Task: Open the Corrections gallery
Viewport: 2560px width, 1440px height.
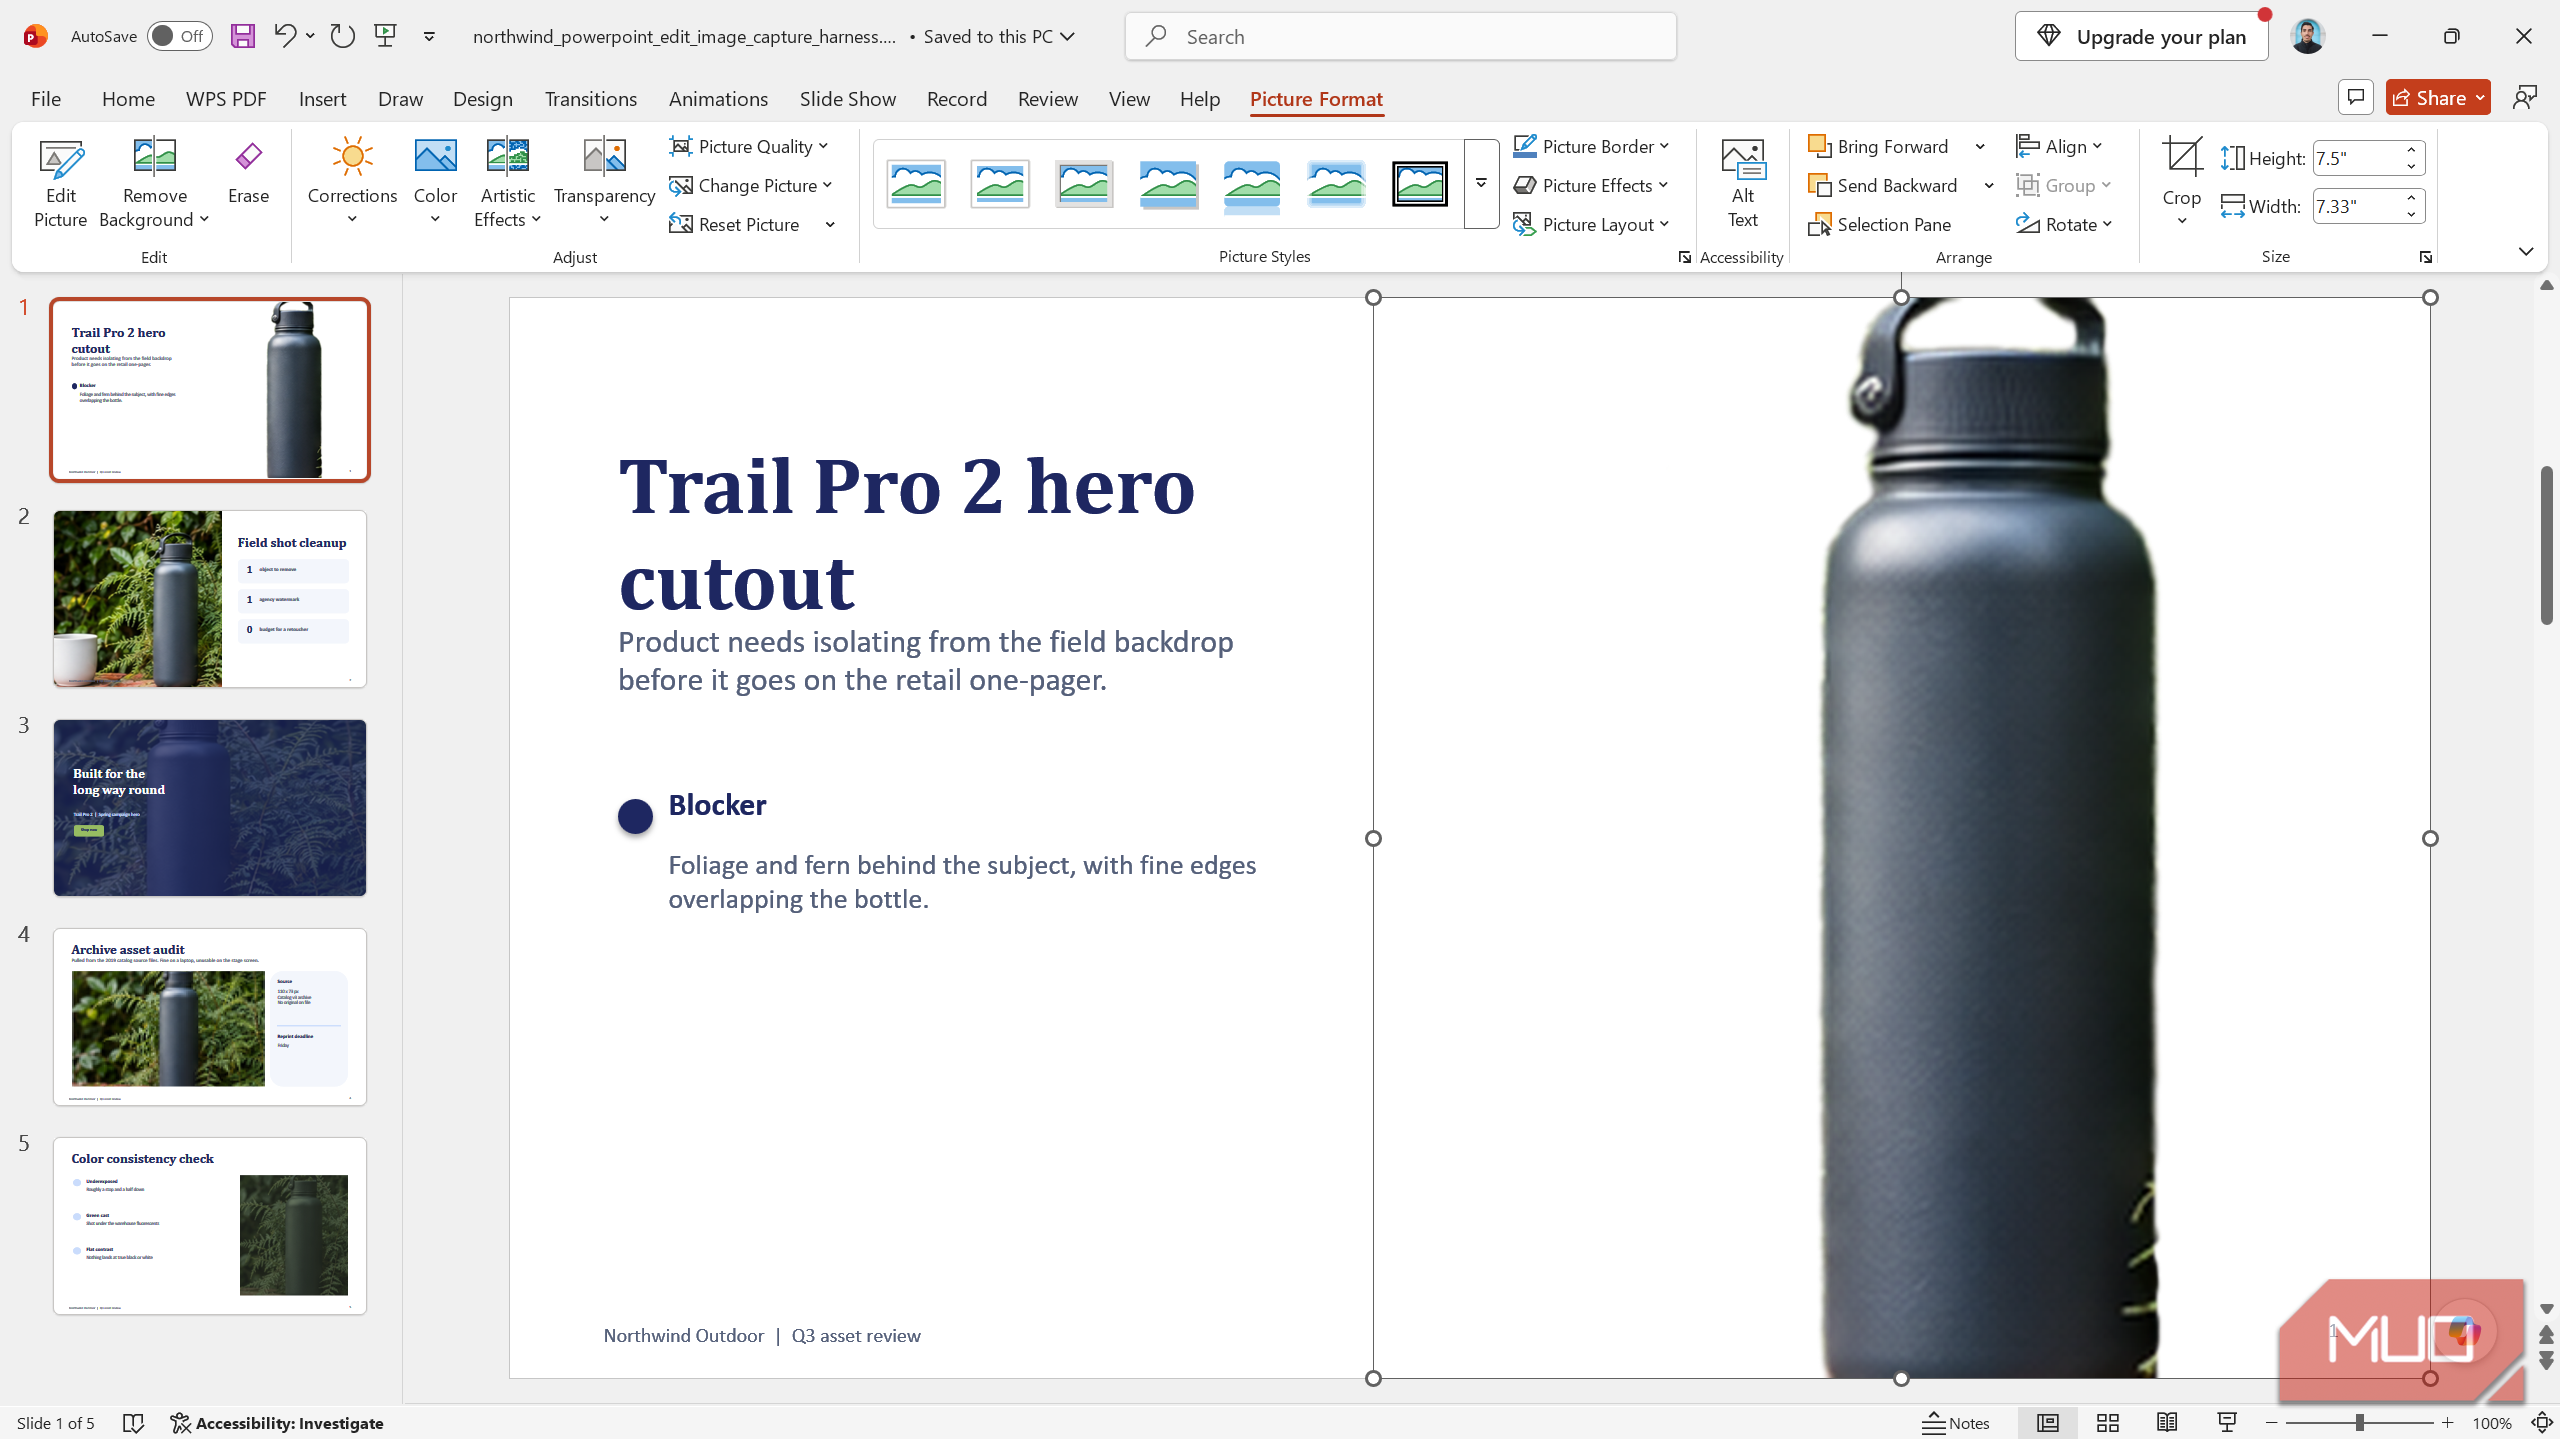Action: (352, 182)
